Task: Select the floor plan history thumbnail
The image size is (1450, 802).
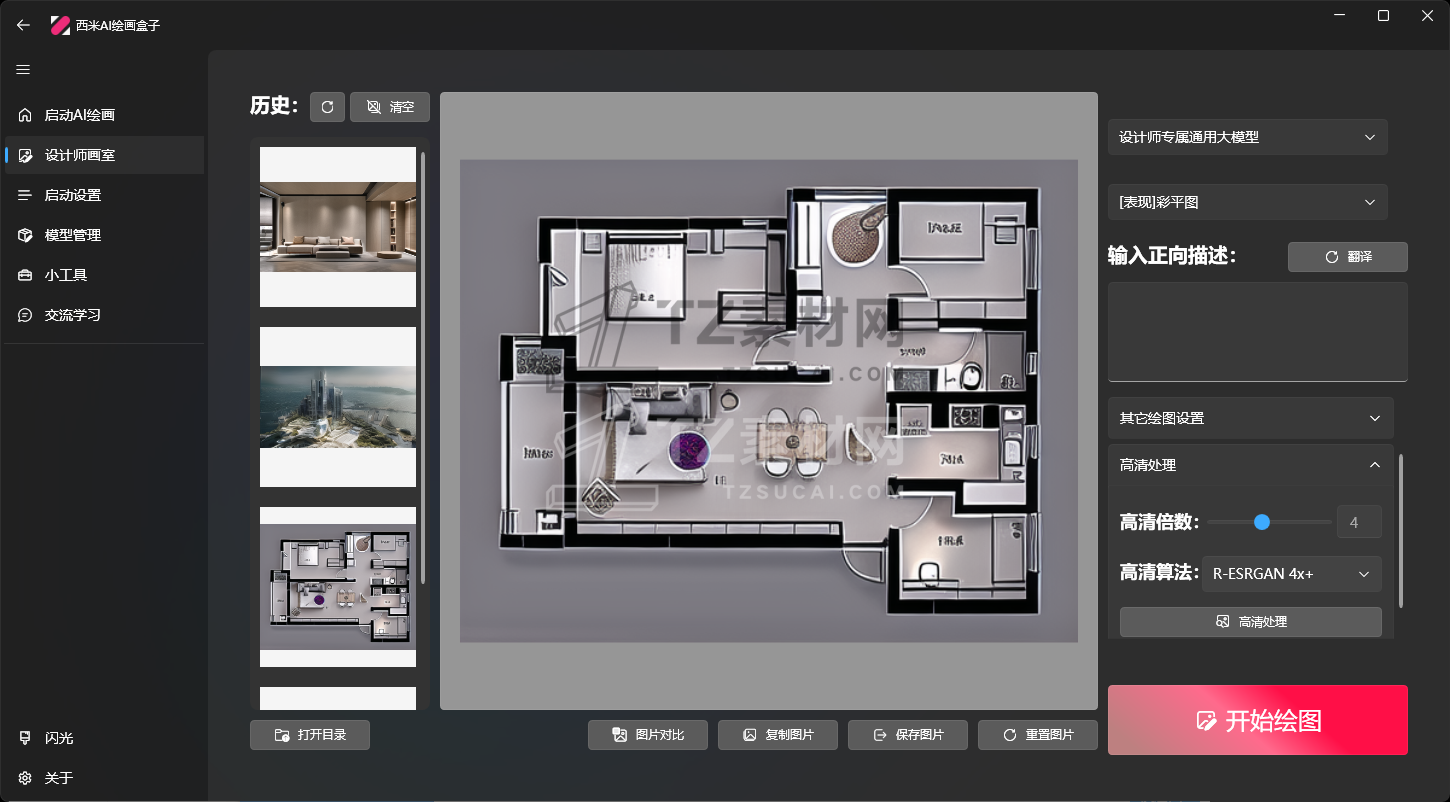Action: coord(338,587)
